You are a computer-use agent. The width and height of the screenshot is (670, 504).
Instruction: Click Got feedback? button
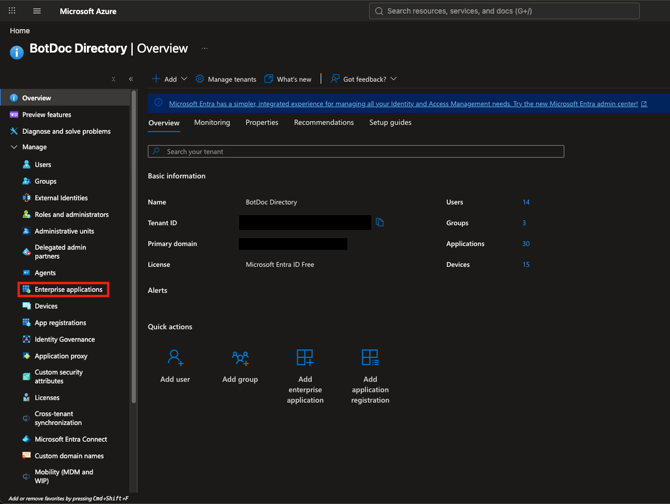[364, 79]
